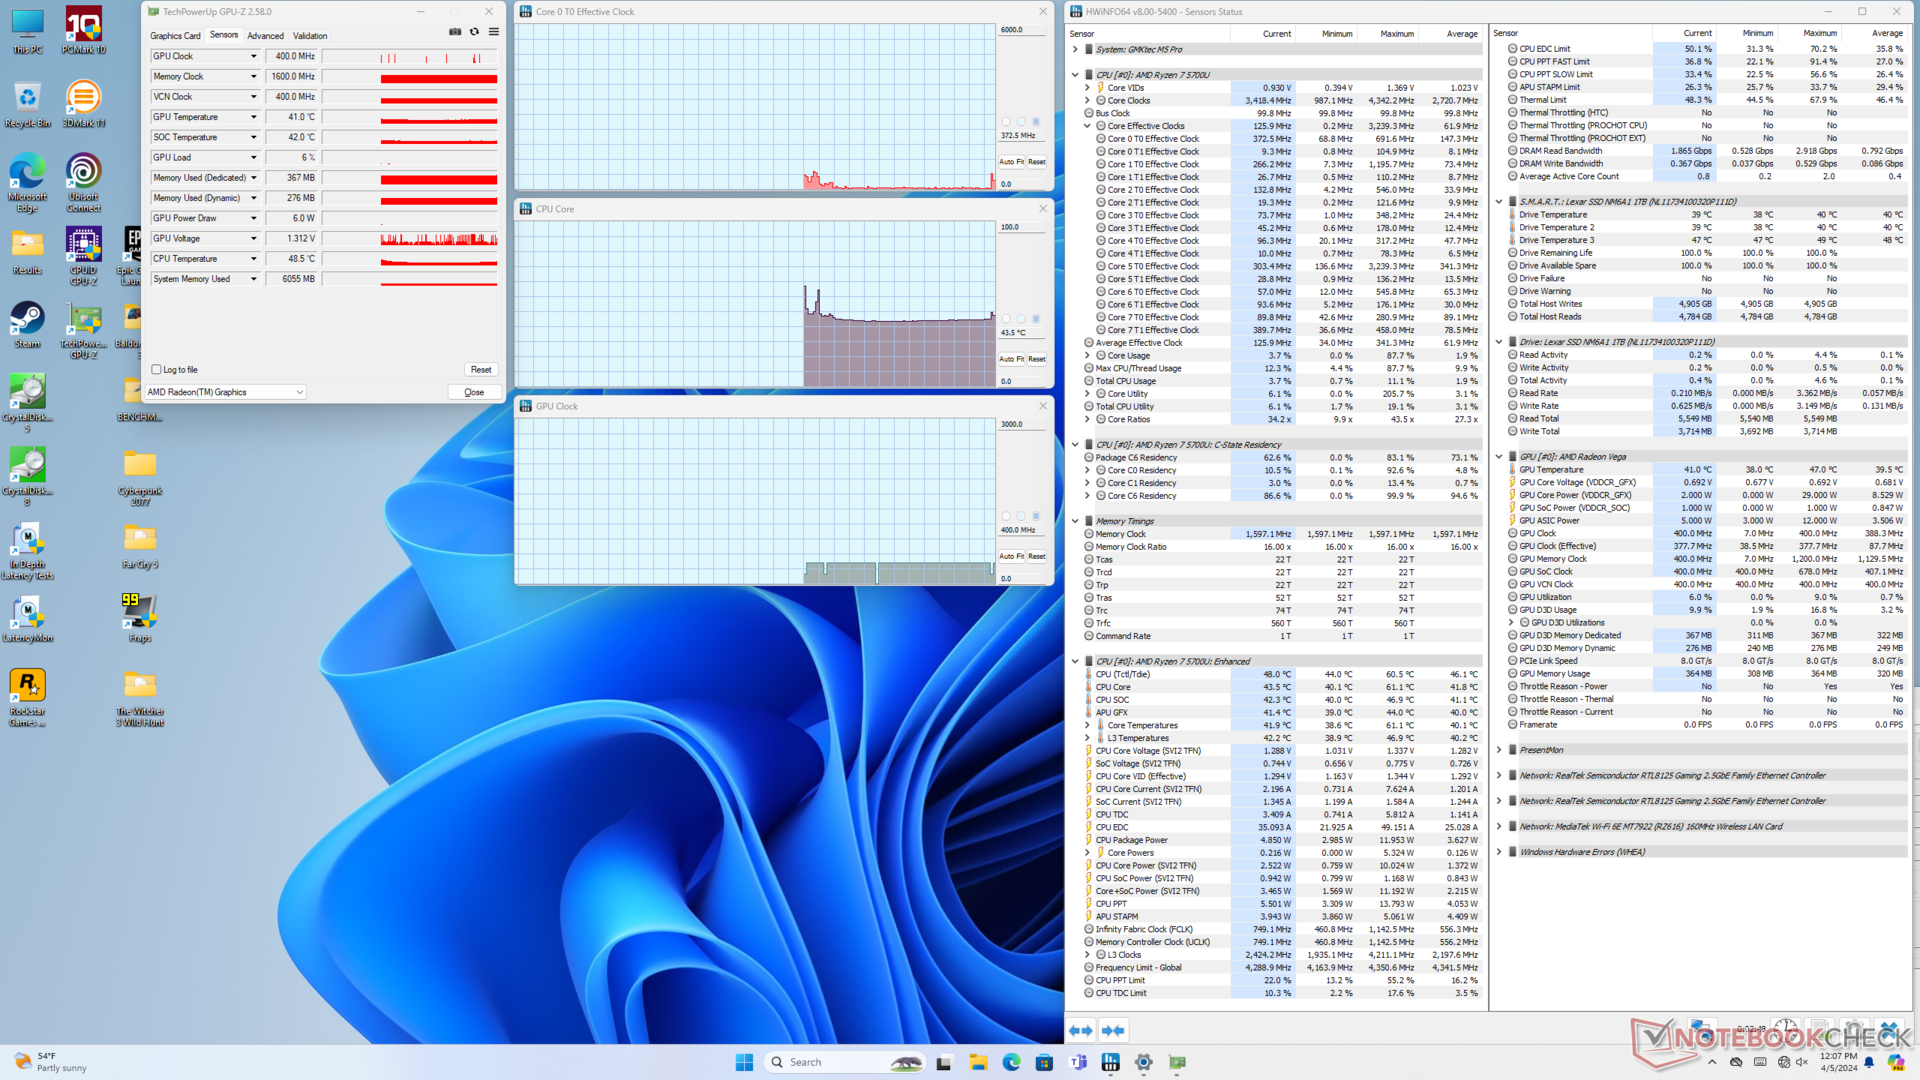Viewport: 1920px width, 1080px height.
Task: Expand the PresentMon sensor group
Action: tap(1498, 750)
